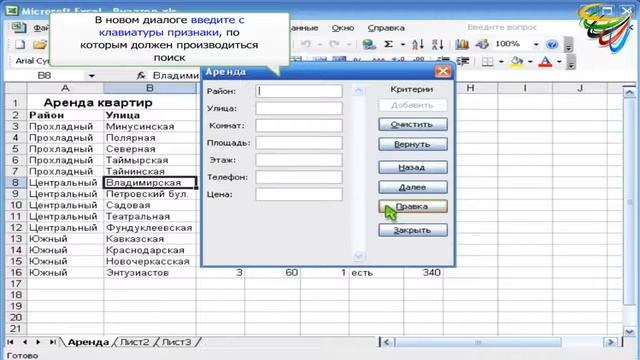Switch to the Лист3 sheet tab
This screenshot has height=360, width=640.
tap(176, 342)
